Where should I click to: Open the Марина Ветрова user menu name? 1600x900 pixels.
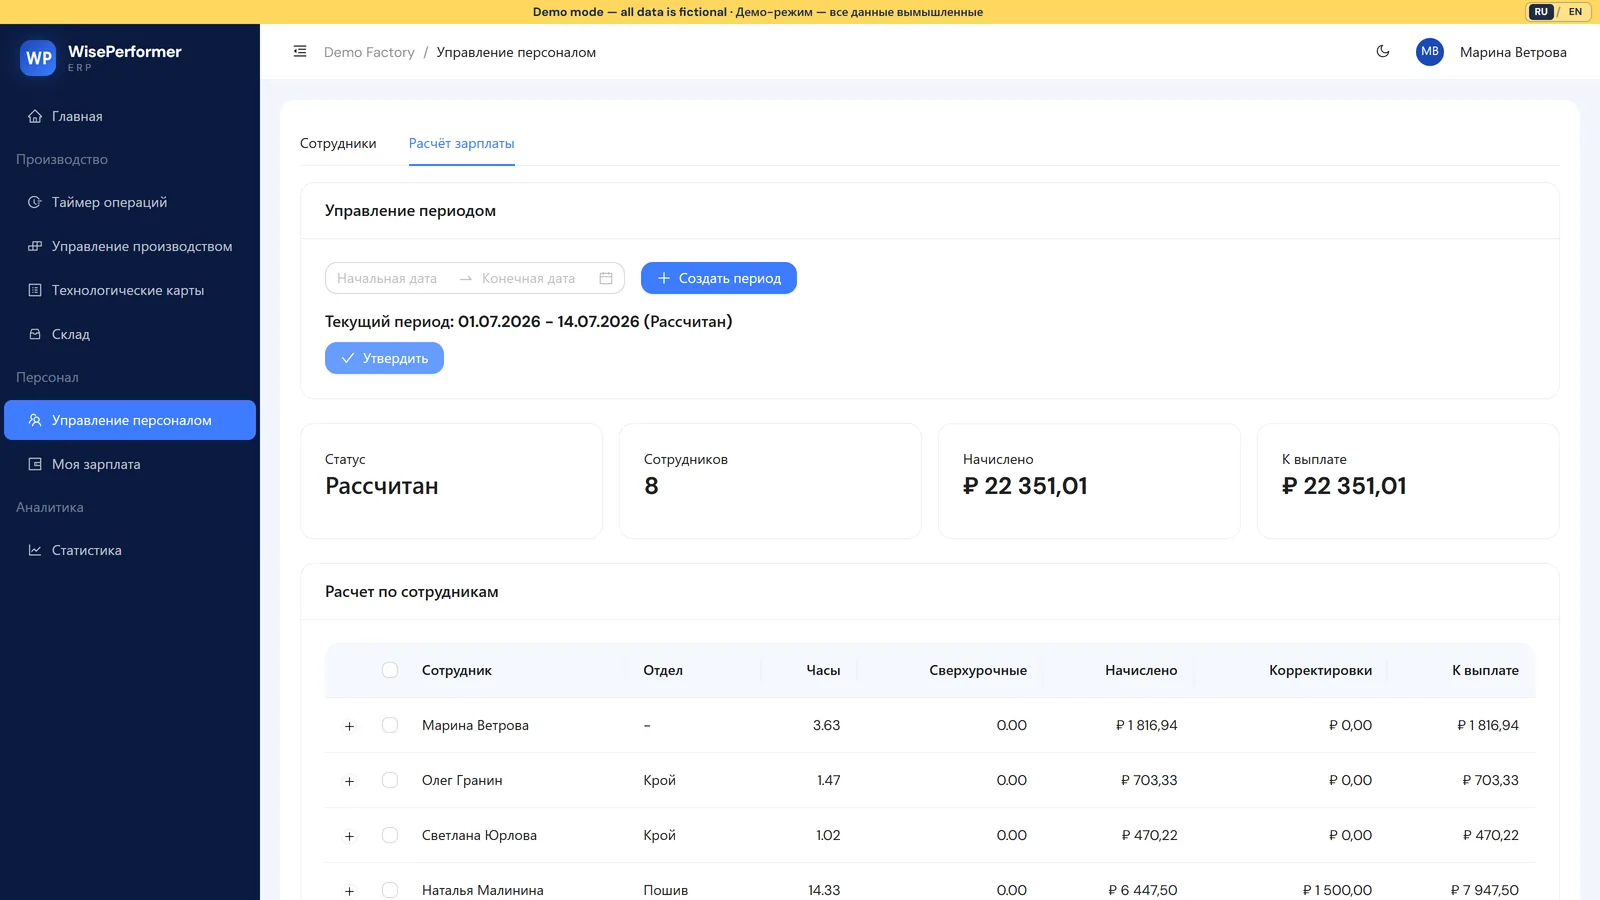pyautogui.click(x=1513, y=52)
